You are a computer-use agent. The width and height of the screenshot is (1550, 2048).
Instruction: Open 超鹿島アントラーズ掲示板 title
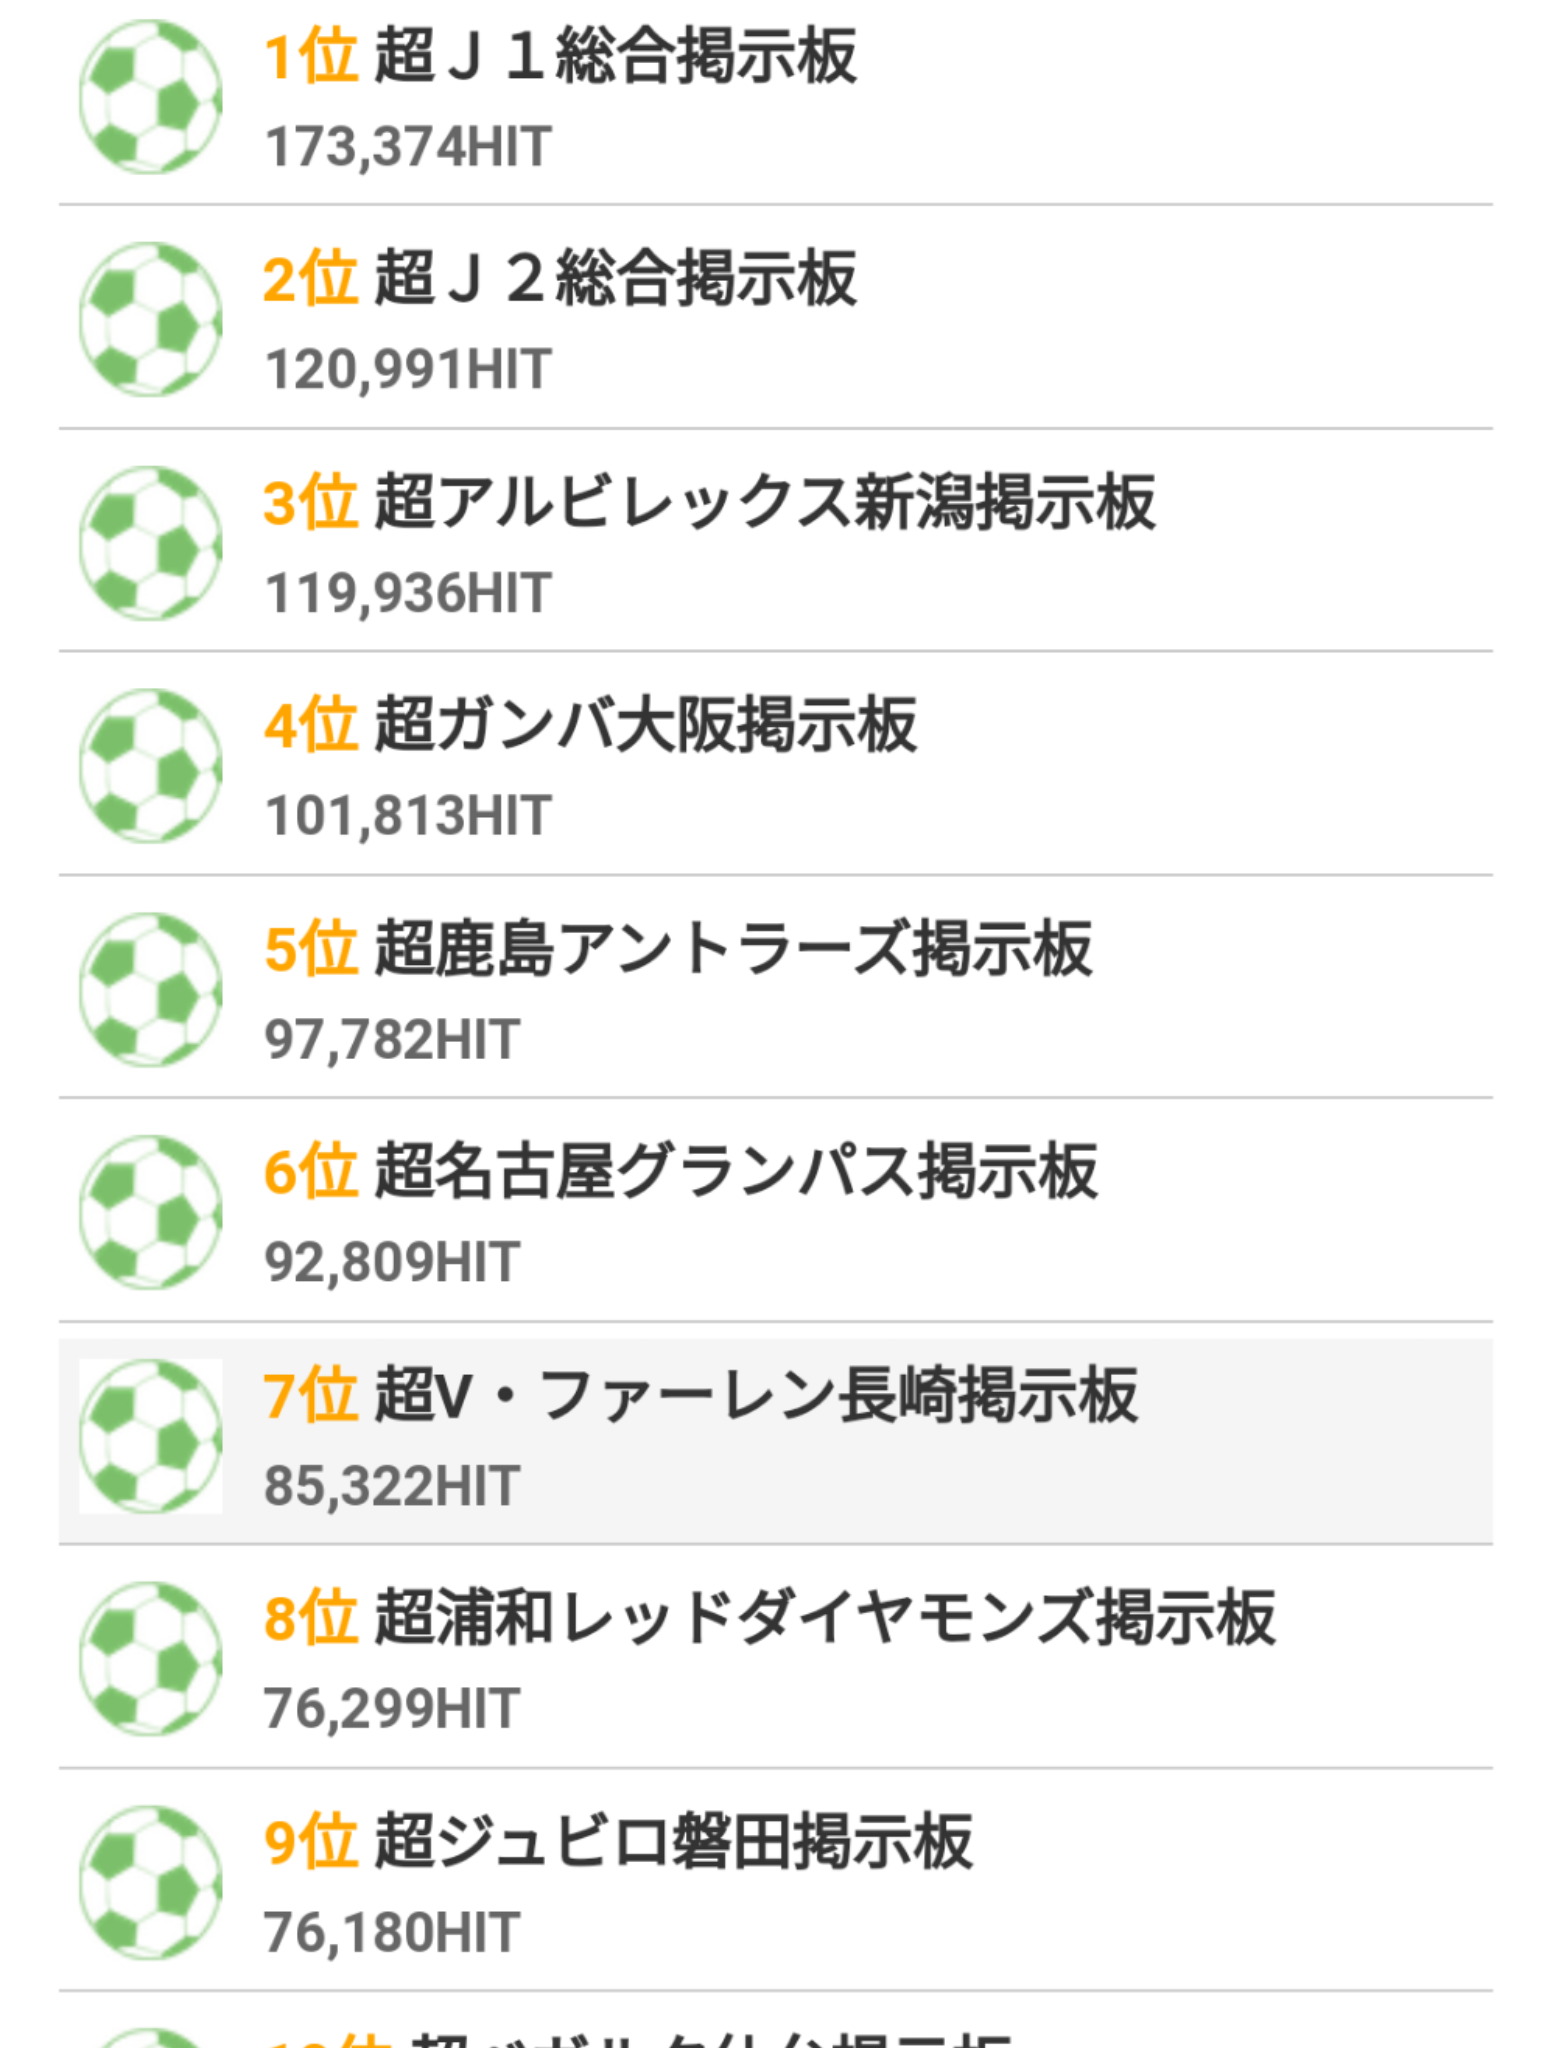[x=733, y=949]
